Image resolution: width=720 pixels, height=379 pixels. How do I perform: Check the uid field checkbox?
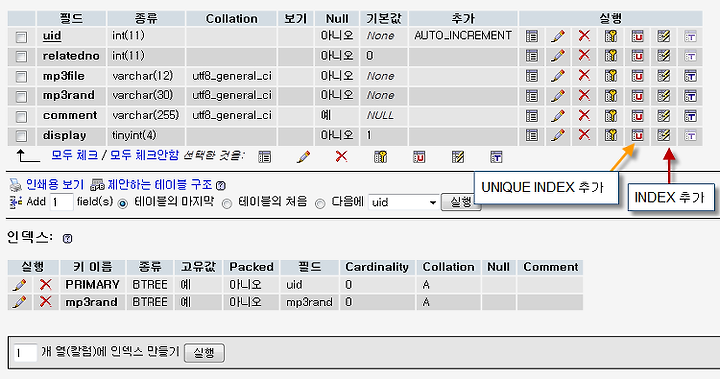pyautogui.click(x=21, y=37)
